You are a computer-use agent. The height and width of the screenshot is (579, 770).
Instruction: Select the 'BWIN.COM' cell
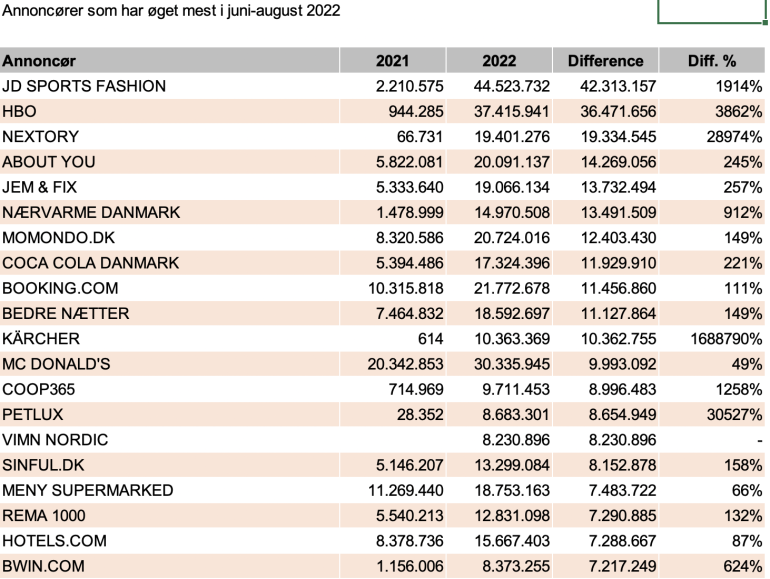pos(169,566)
